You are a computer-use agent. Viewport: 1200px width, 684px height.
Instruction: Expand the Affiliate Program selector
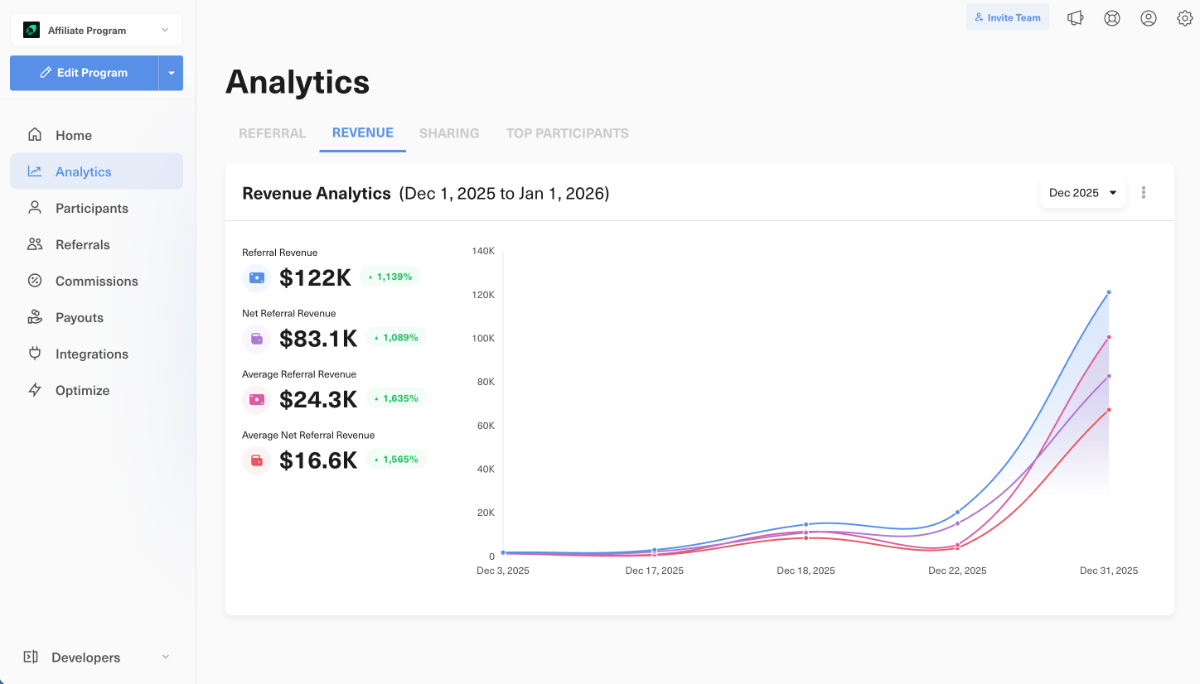coord(96,30)
